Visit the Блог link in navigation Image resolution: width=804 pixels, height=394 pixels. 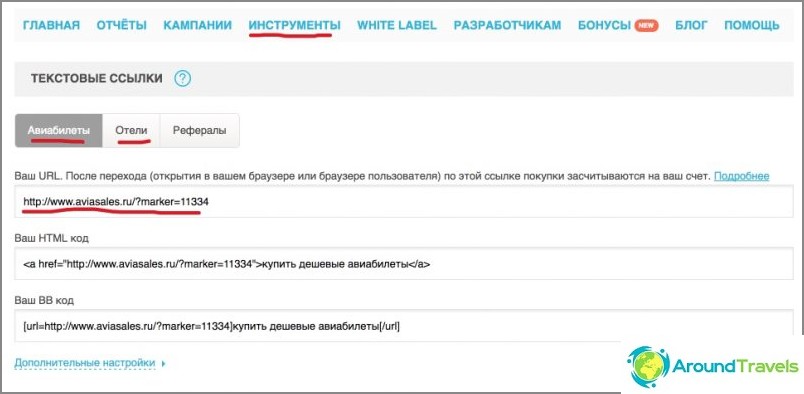pyautogui.click(x=691, y=25)
